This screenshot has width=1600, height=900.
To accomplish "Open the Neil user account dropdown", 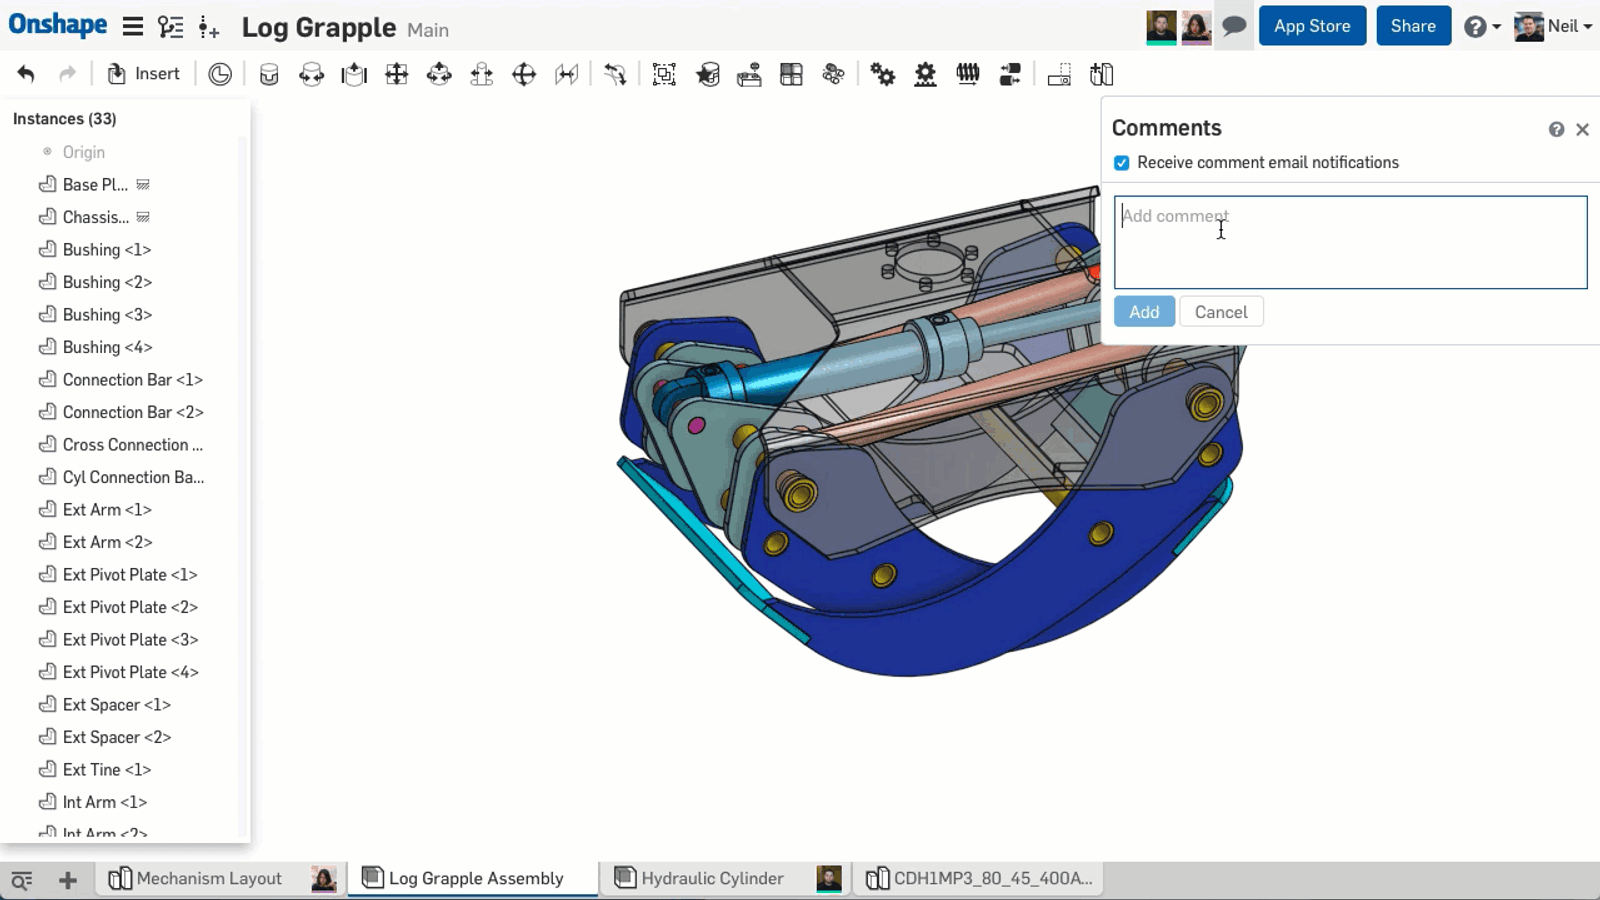I will coord(1554,26).
